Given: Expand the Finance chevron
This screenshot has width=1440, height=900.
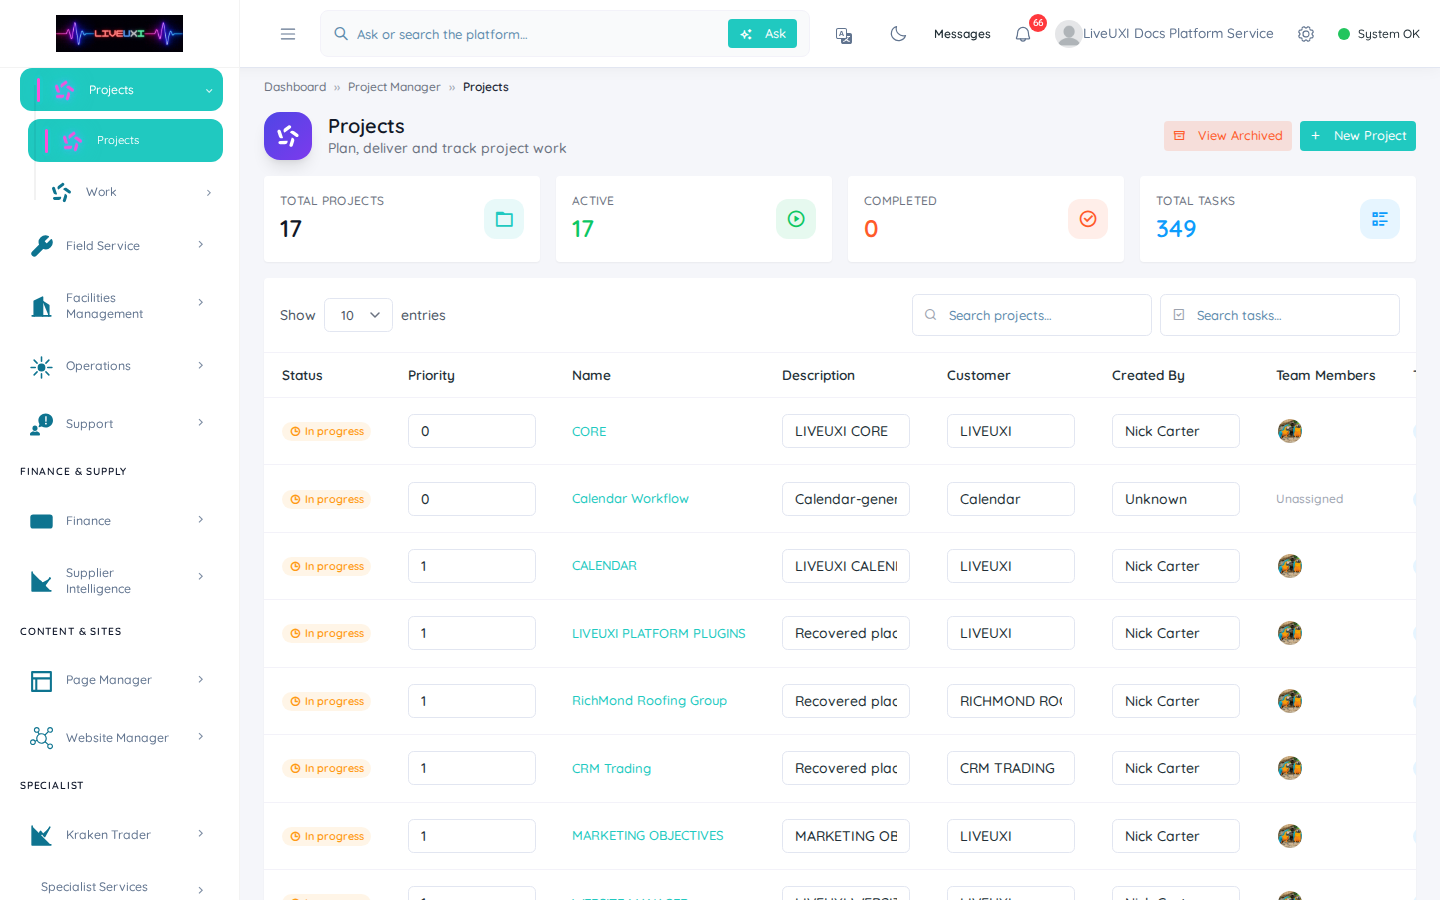Looking at the screenshot, I should coord(201,520).
